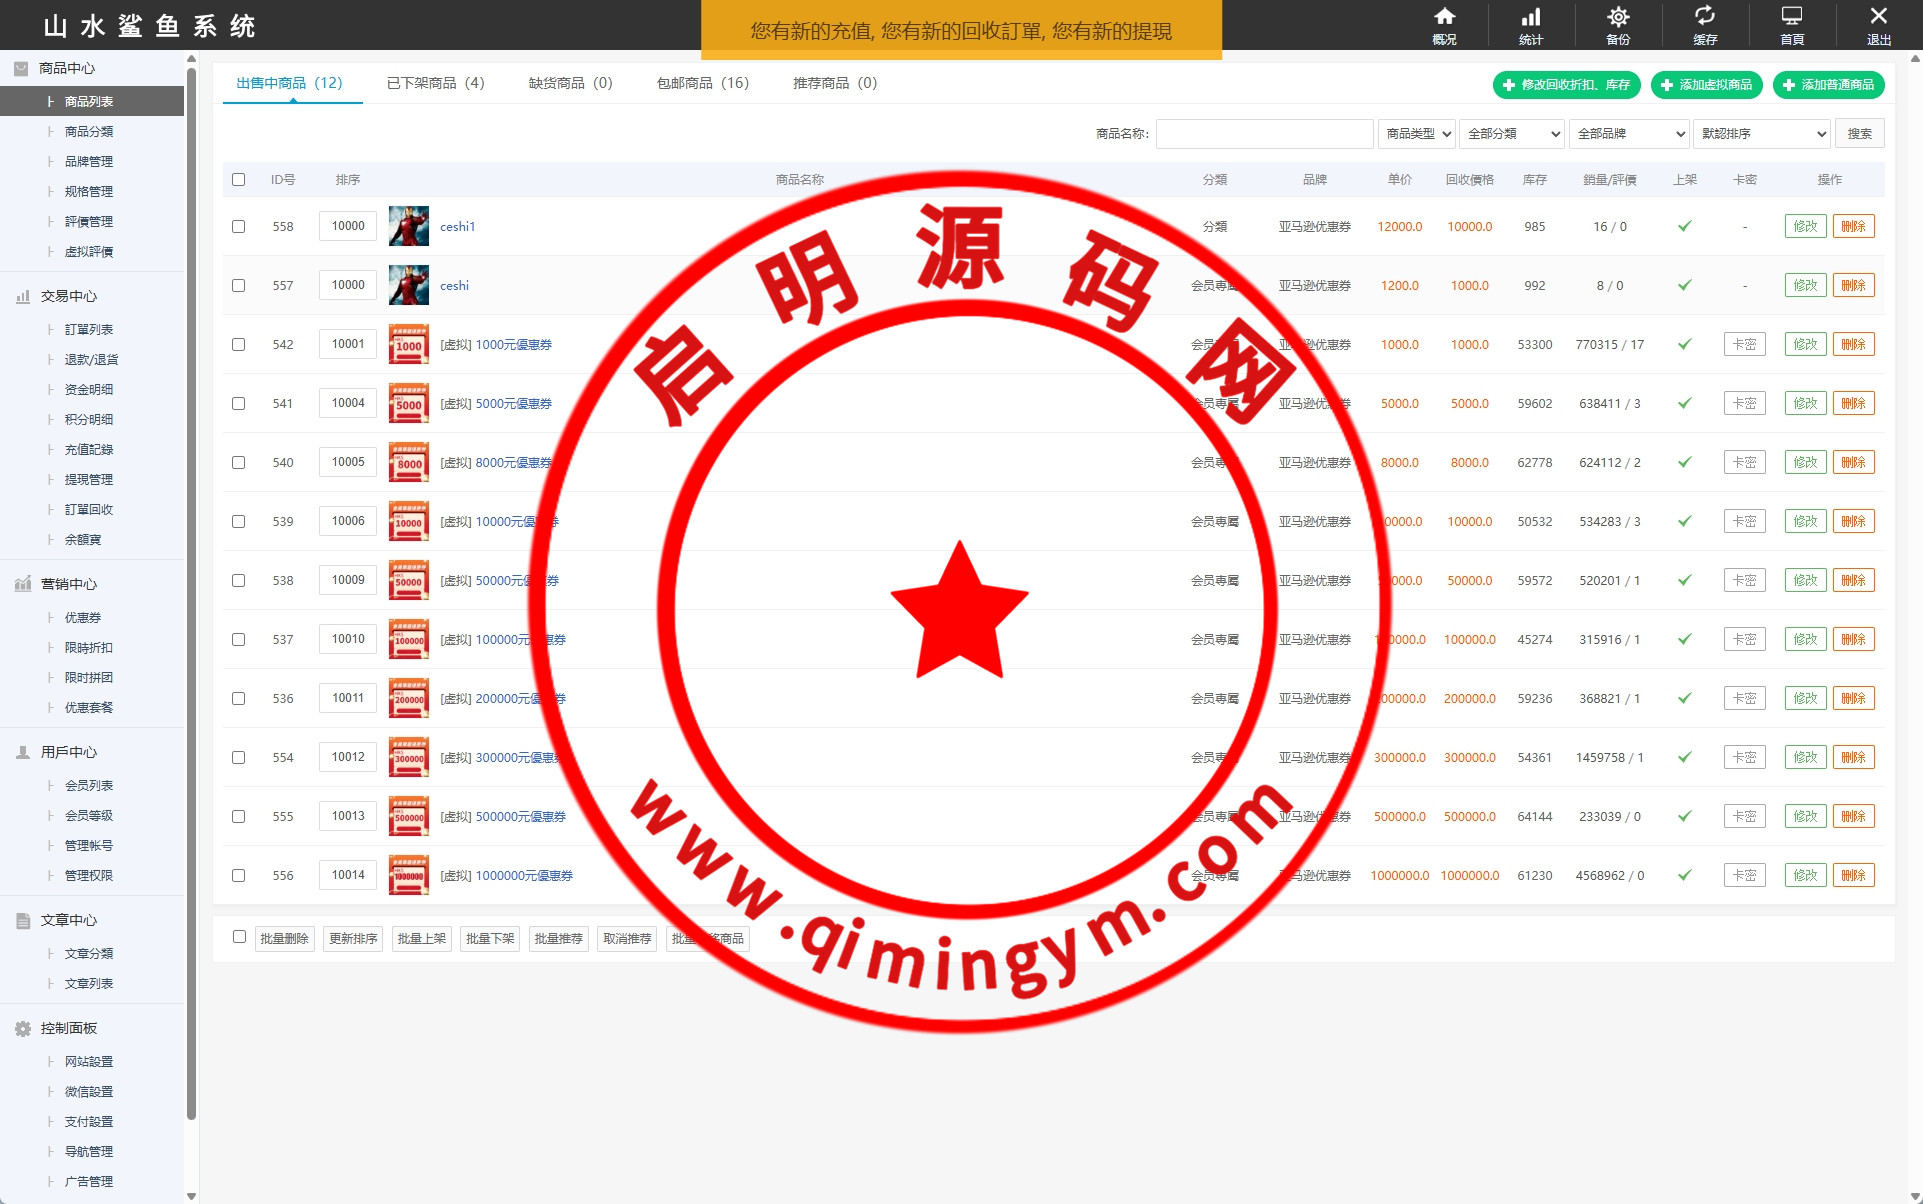The height and width of the screenshot is (1204, 1923).
Task: Toggle the select-all checkbox in table header
Action: click(238, 180)
